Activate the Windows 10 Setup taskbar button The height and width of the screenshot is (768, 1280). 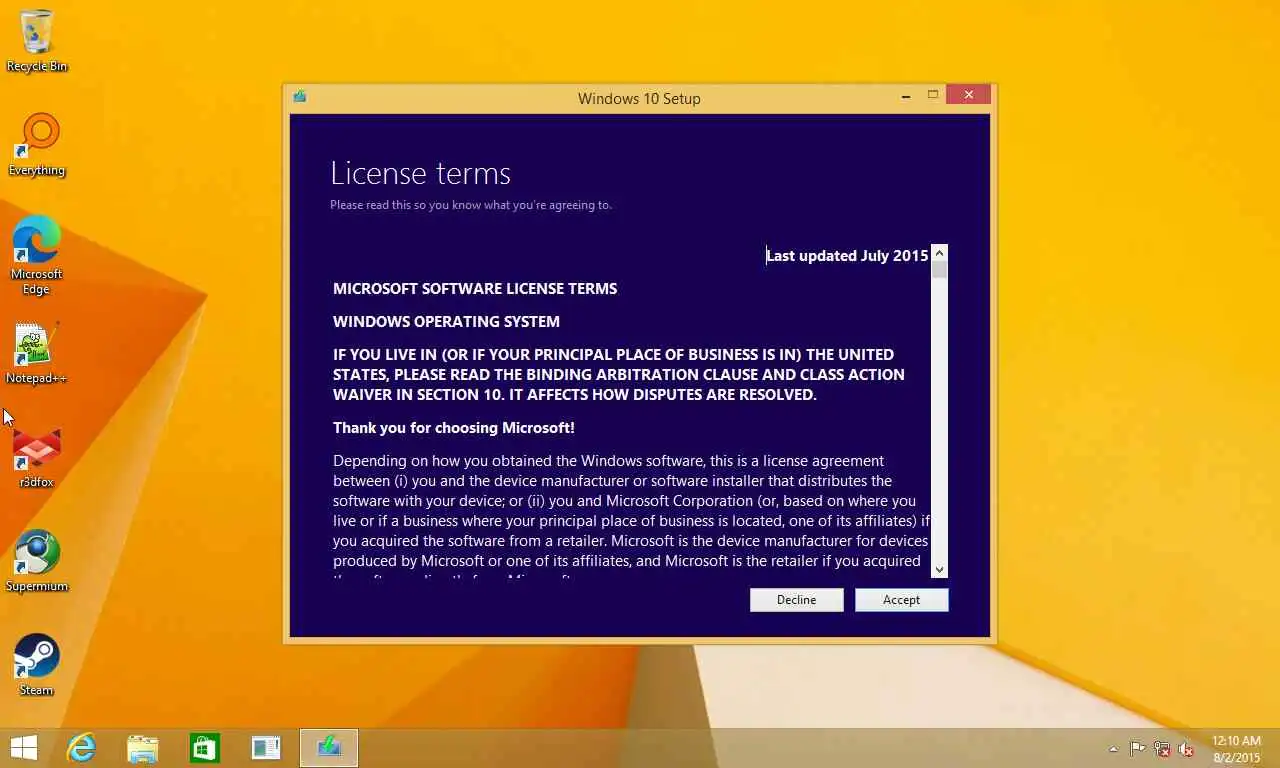click(x=329, y=748)
